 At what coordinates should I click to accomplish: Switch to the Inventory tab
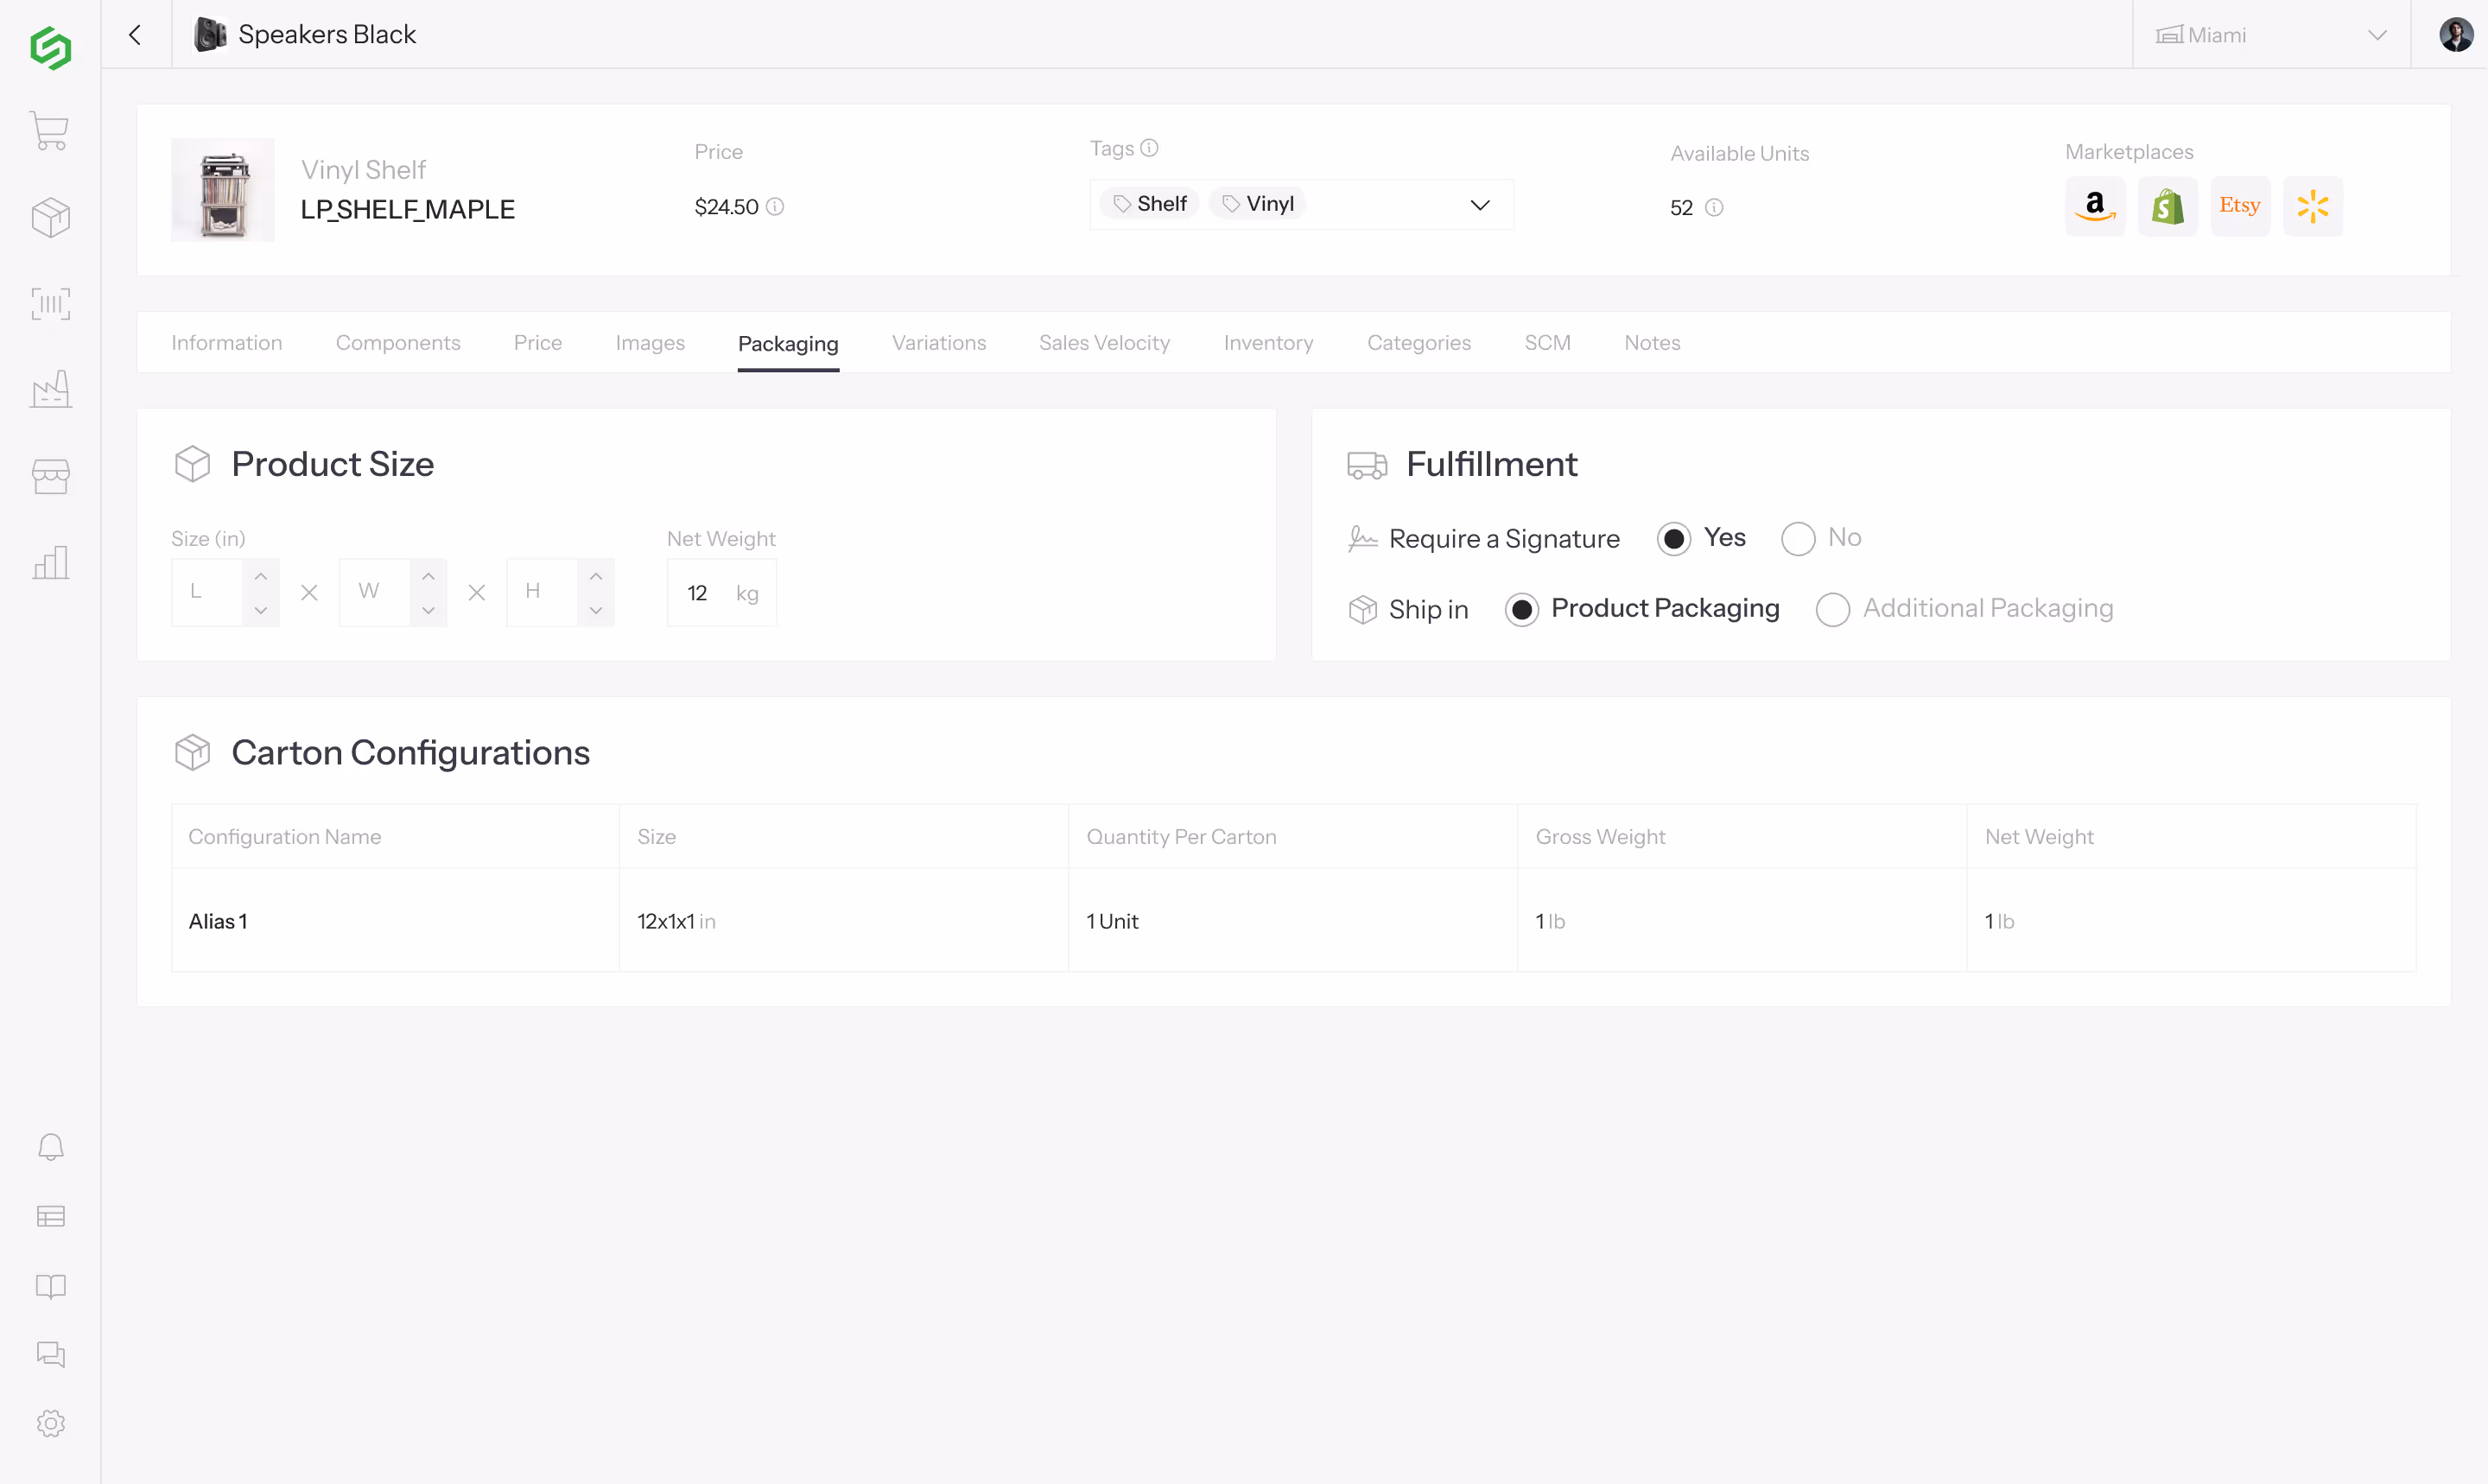point(1268,343)
